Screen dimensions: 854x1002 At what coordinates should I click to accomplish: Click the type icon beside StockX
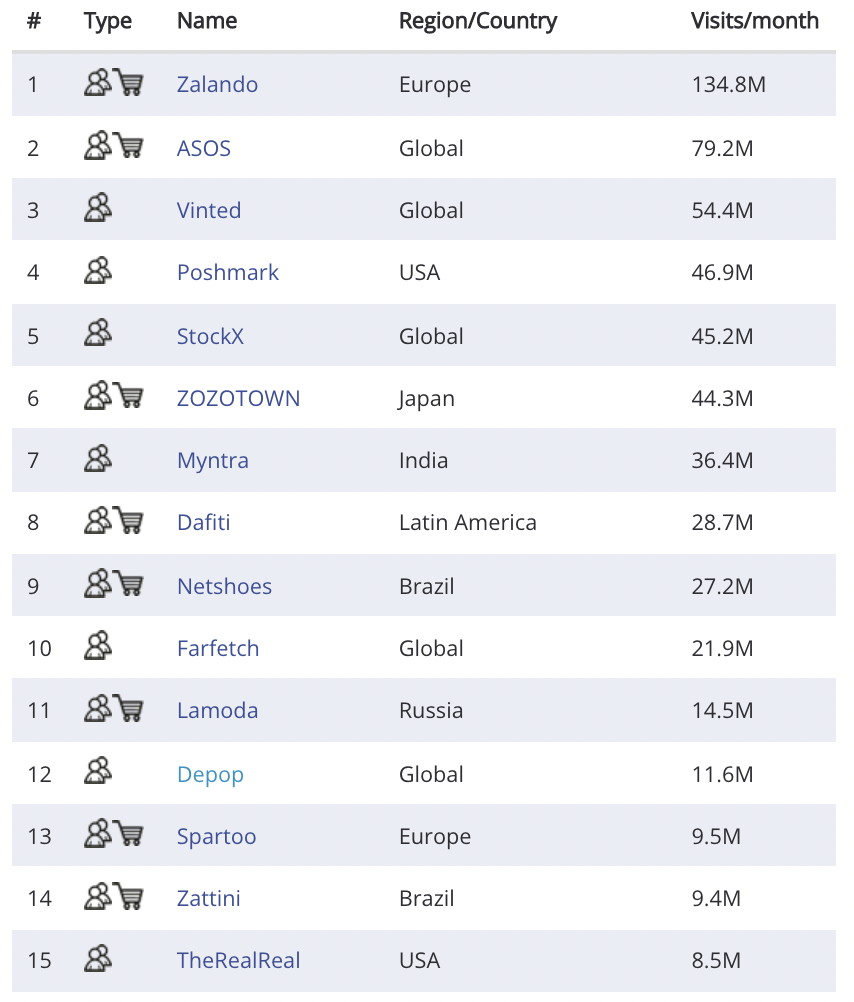pyautogui.click(x=98, y=334)
